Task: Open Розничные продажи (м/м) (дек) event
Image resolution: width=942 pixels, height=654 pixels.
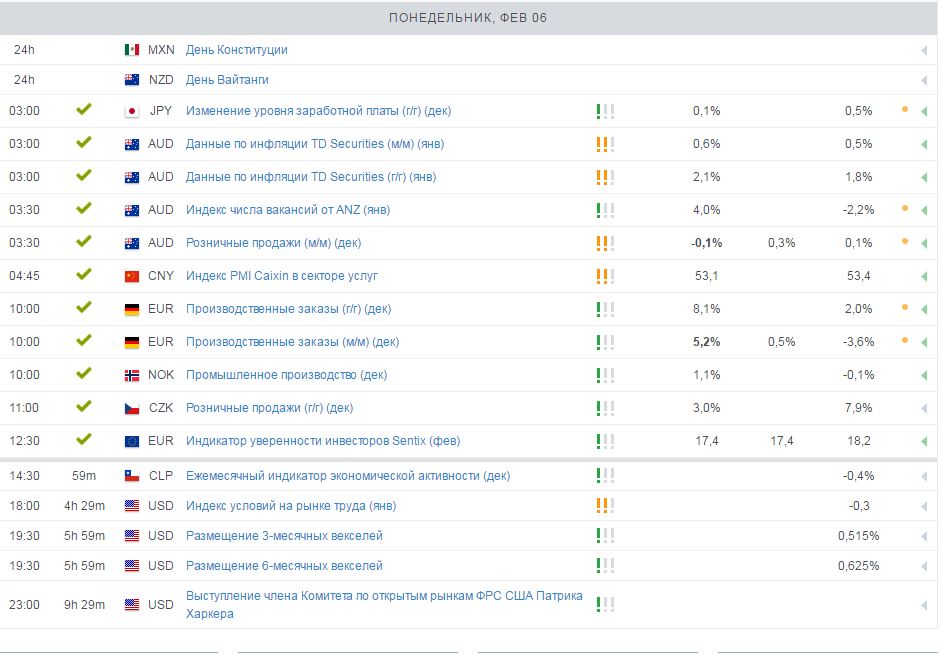Action: pyautogui.click(x=273, y=243)
